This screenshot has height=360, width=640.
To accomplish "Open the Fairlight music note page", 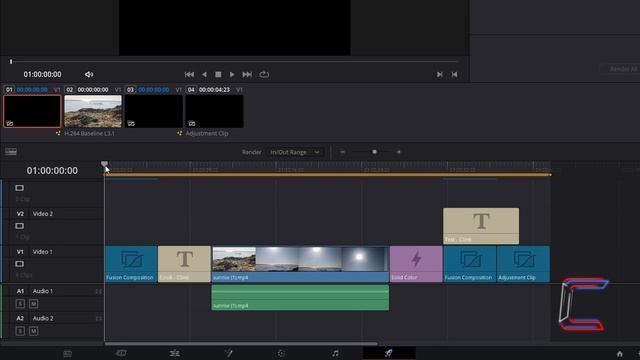I will 335,353.
